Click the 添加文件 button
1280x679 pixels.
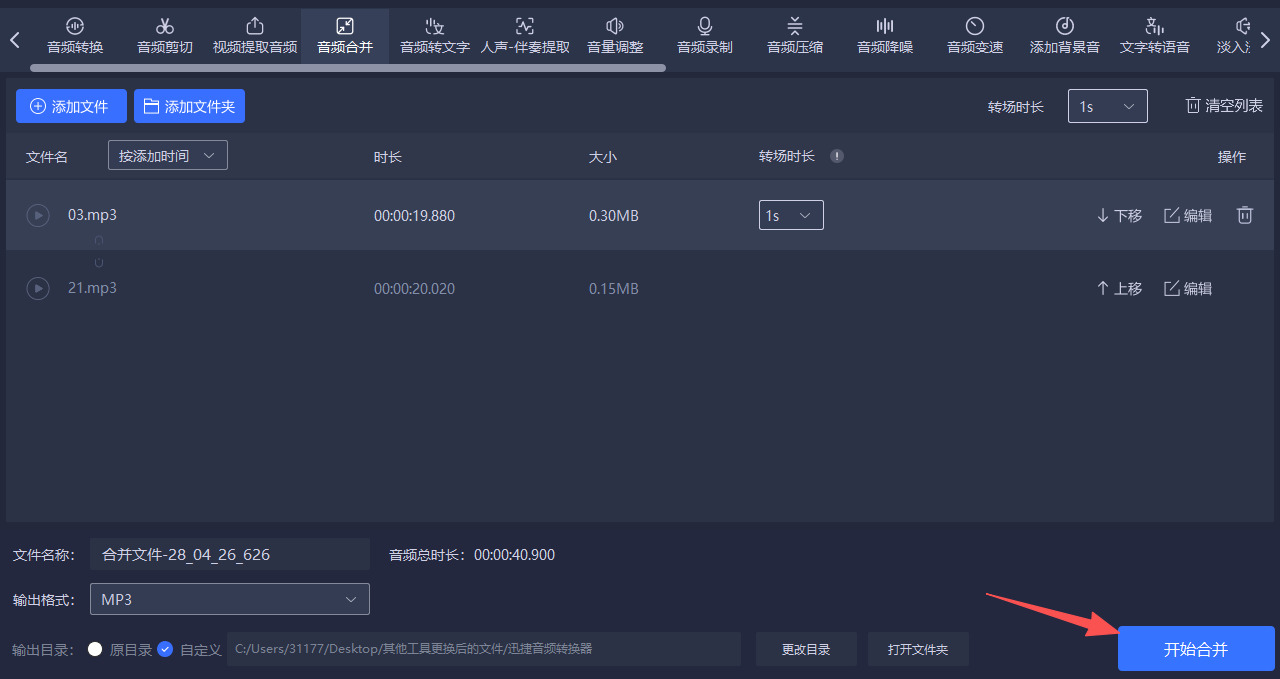[71, 106]
